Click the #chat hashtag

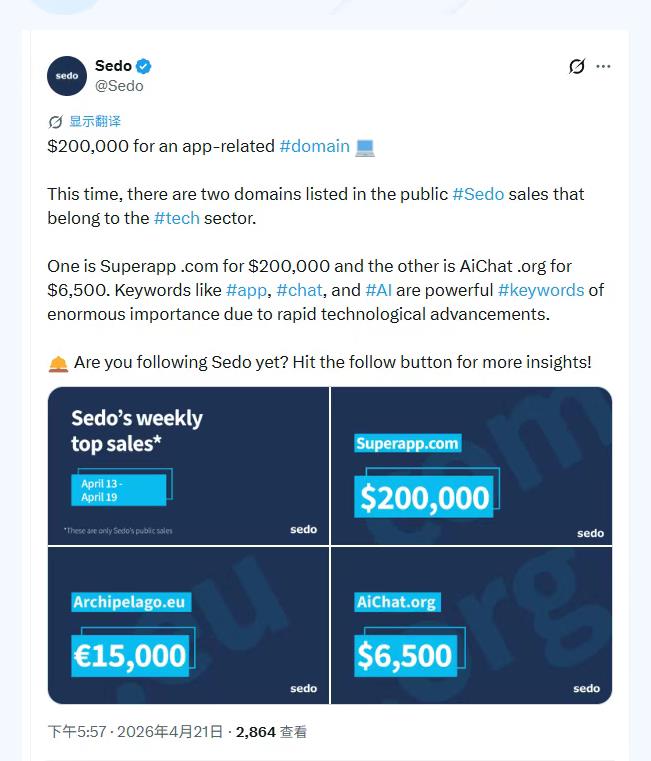tap(299, 290)
